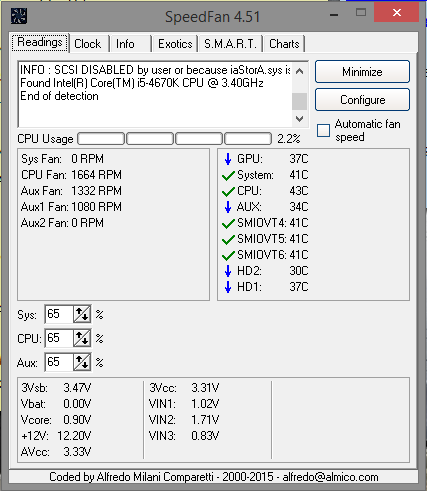The height and width of the screenshot is (491, 427).
Task: Open the S.M.A.R.T. tab
Action: (230, 44)
